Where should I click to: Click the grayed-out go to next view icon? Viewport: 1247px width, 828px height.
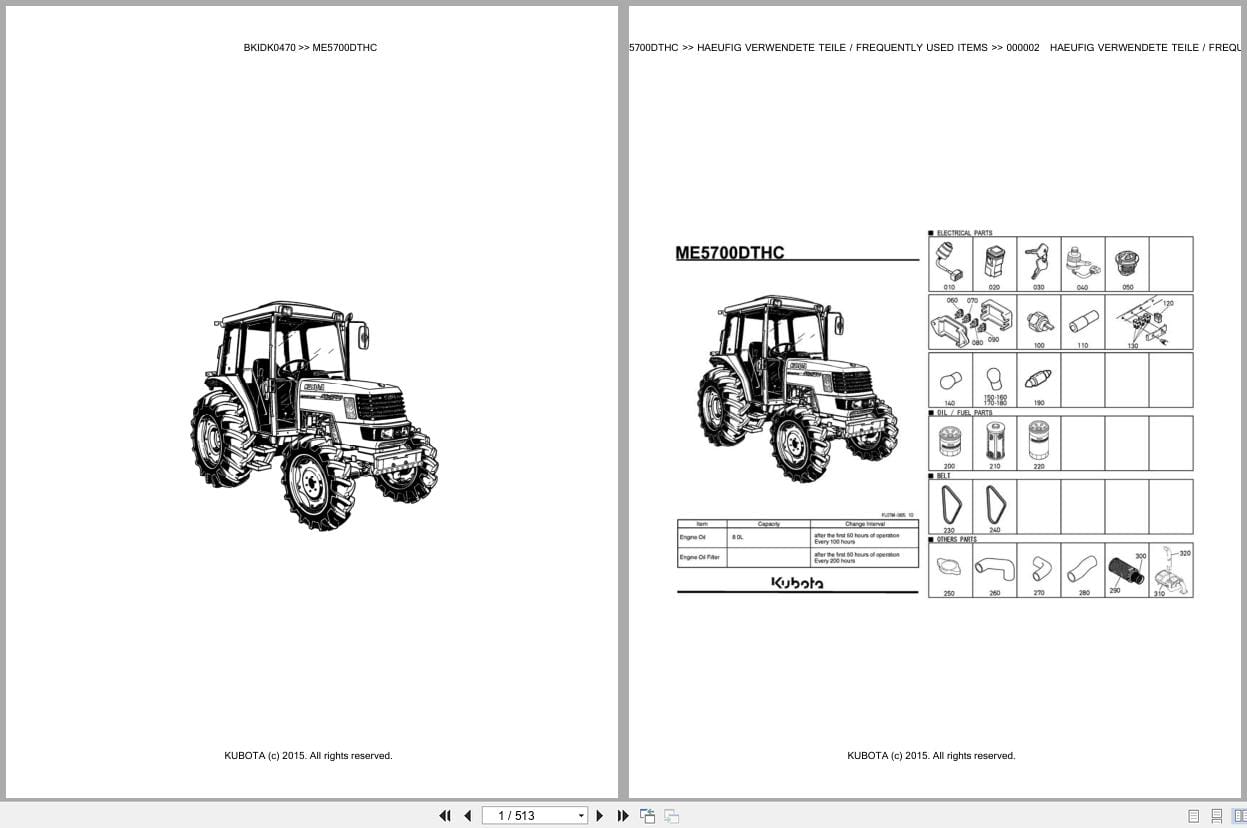[671, 816]
